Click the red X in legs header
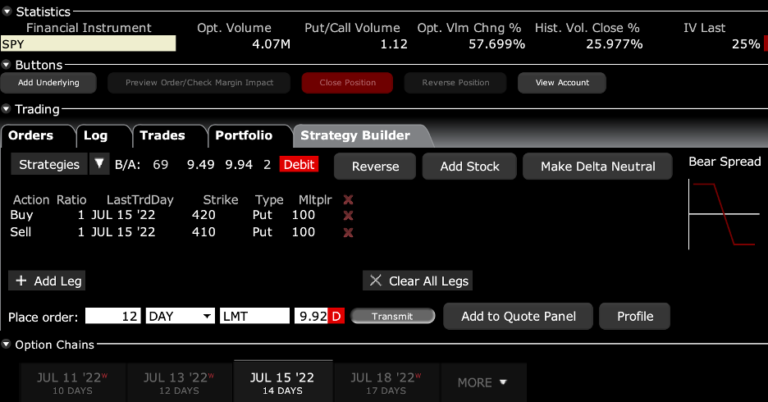This screenshot has width=768, height=402. tap(348, 200)
